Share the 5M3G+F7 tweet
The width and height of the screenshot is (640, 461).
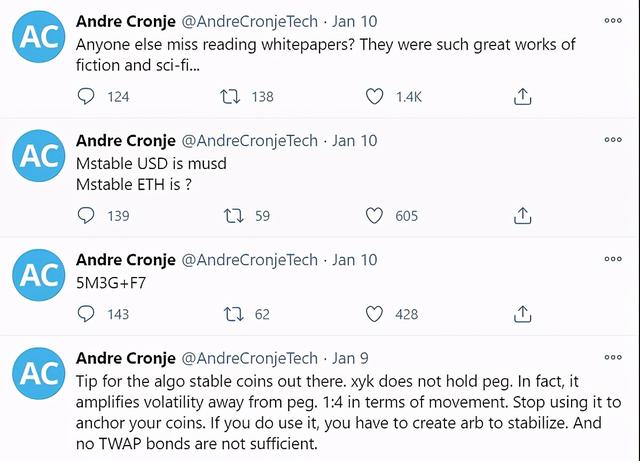coord(522,314)
